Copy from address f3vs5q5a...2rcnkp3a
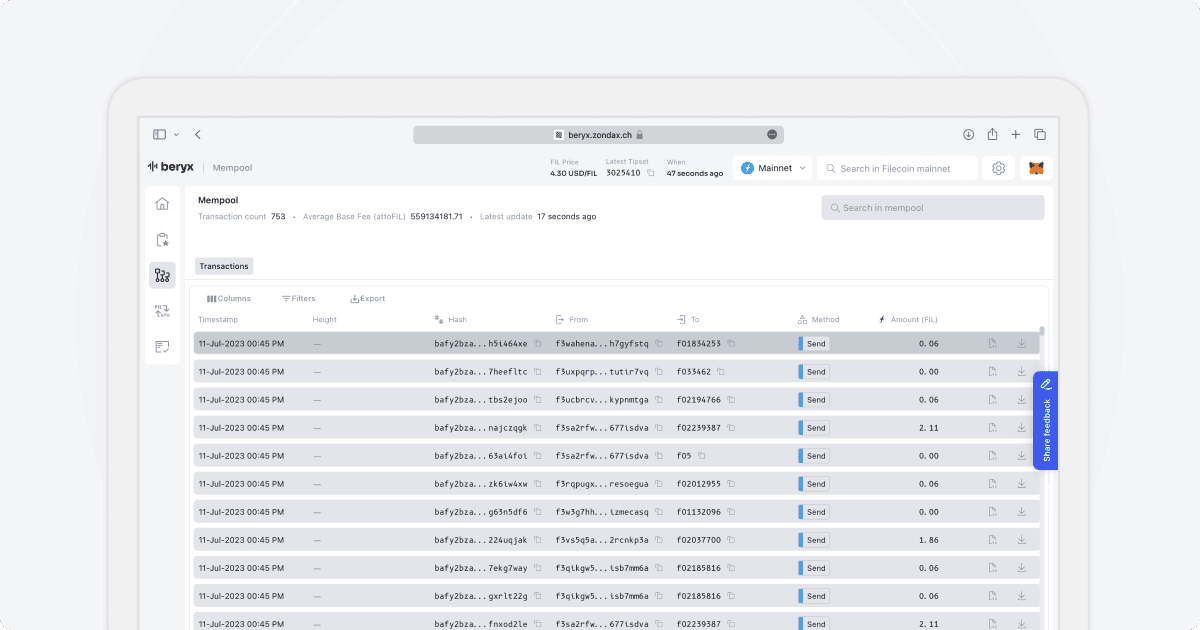Image resolution: width=1200 pixels, height=630 pixels. tap(659, 539)
